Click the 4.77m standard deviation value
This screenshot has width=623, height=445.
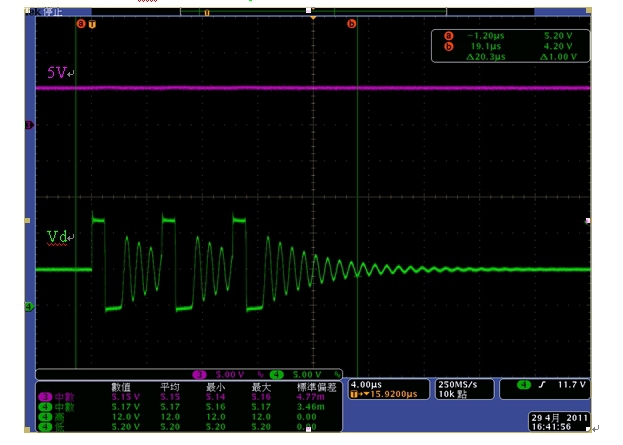coord(310,397)
